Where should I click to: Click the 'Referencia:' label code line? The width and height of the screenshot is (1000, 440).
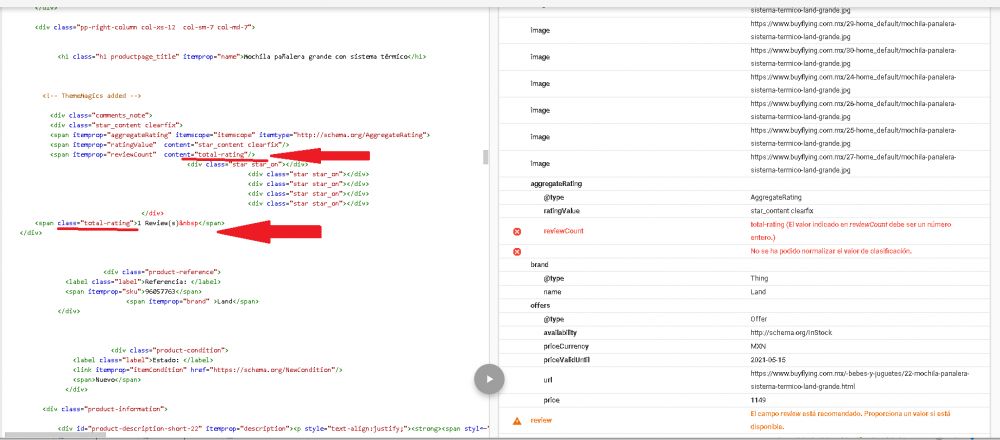coord(143,282)
